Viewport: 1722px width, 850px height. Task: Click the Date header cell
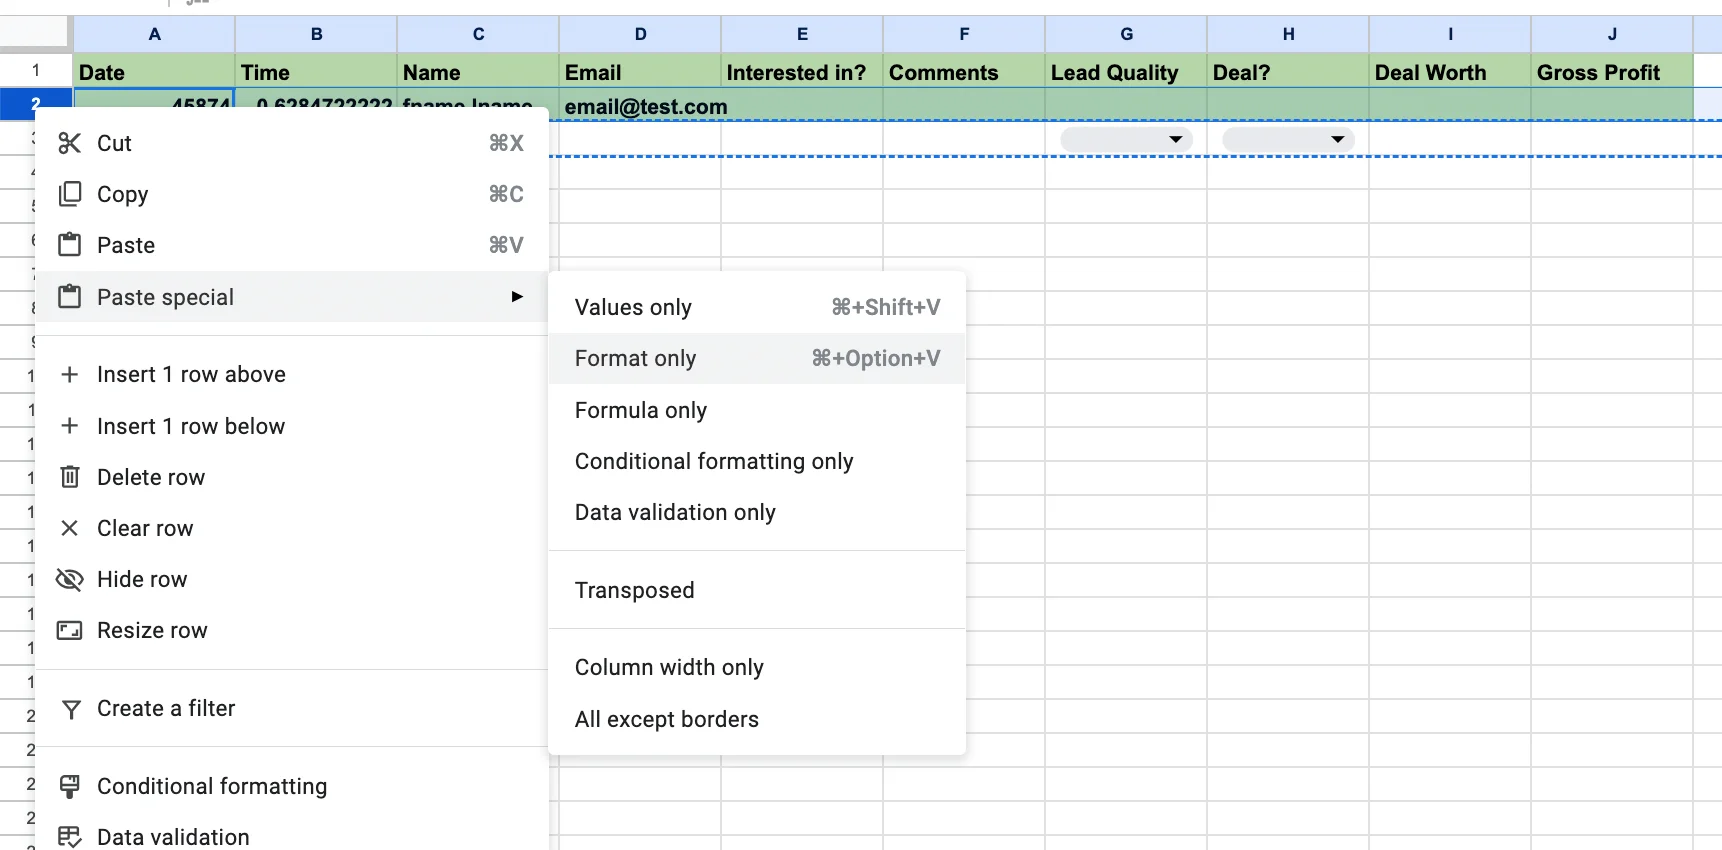[154, 71]
